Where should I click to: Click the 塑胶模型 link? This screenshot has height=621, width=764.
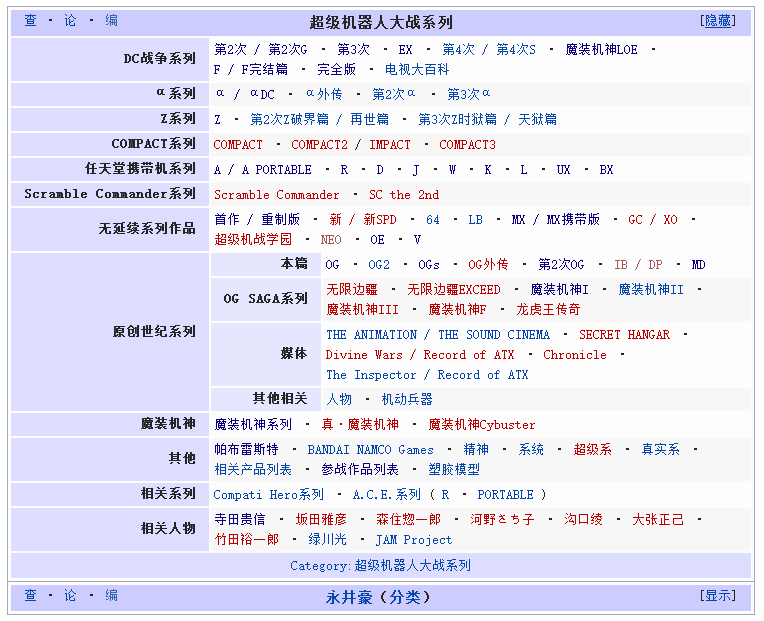tap(454, 470)
